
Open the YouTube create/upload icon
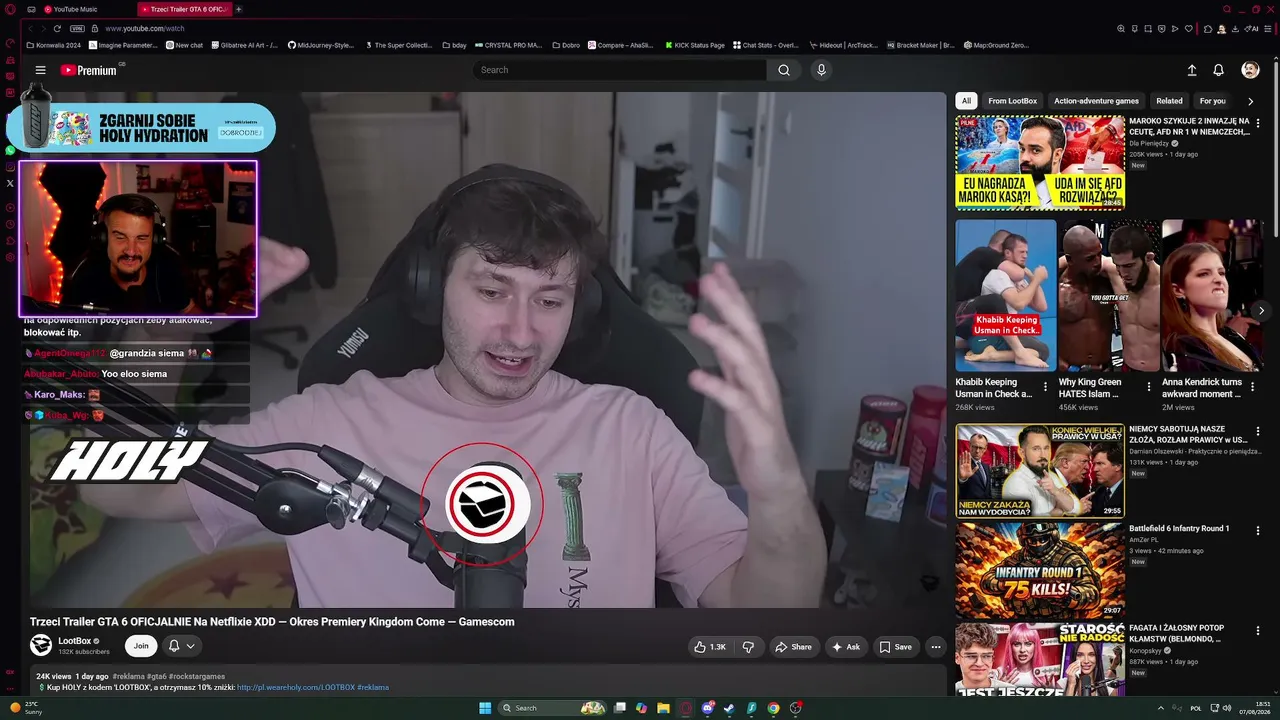point(1192,70)
